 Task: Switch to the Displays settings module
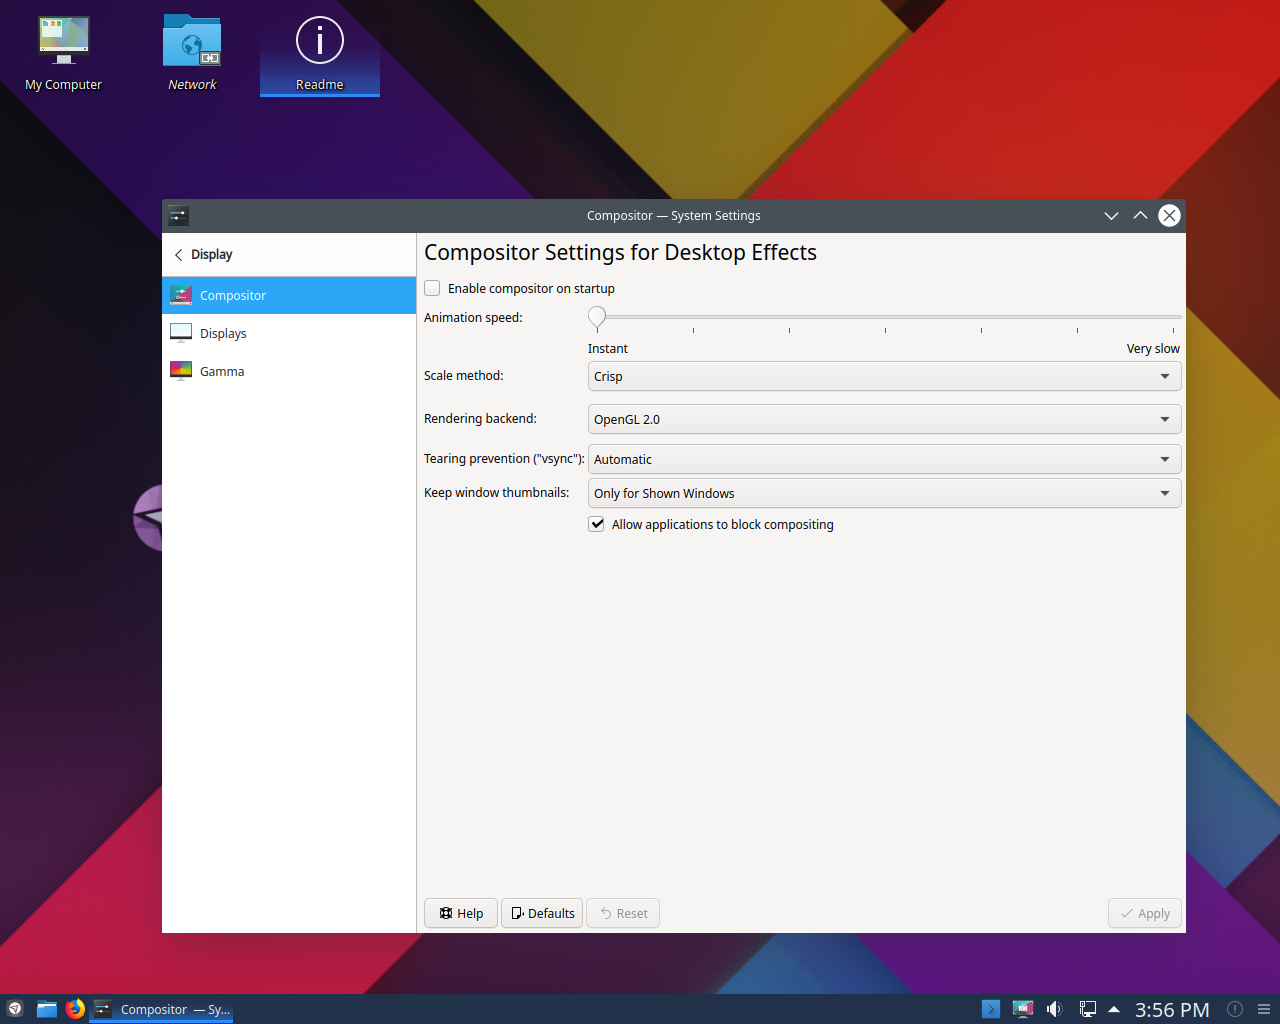pos(289,333)
